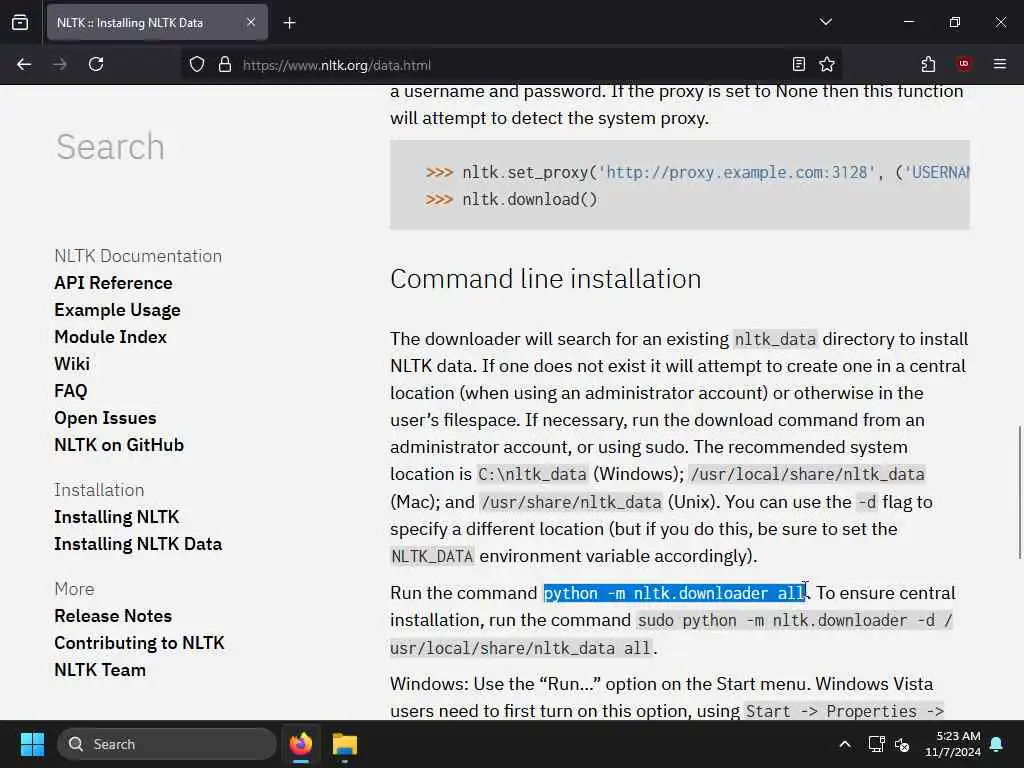Screen dimensions: 1024x768
Task: Go to Installing NLTK Data page
Action: coord(138,544)
